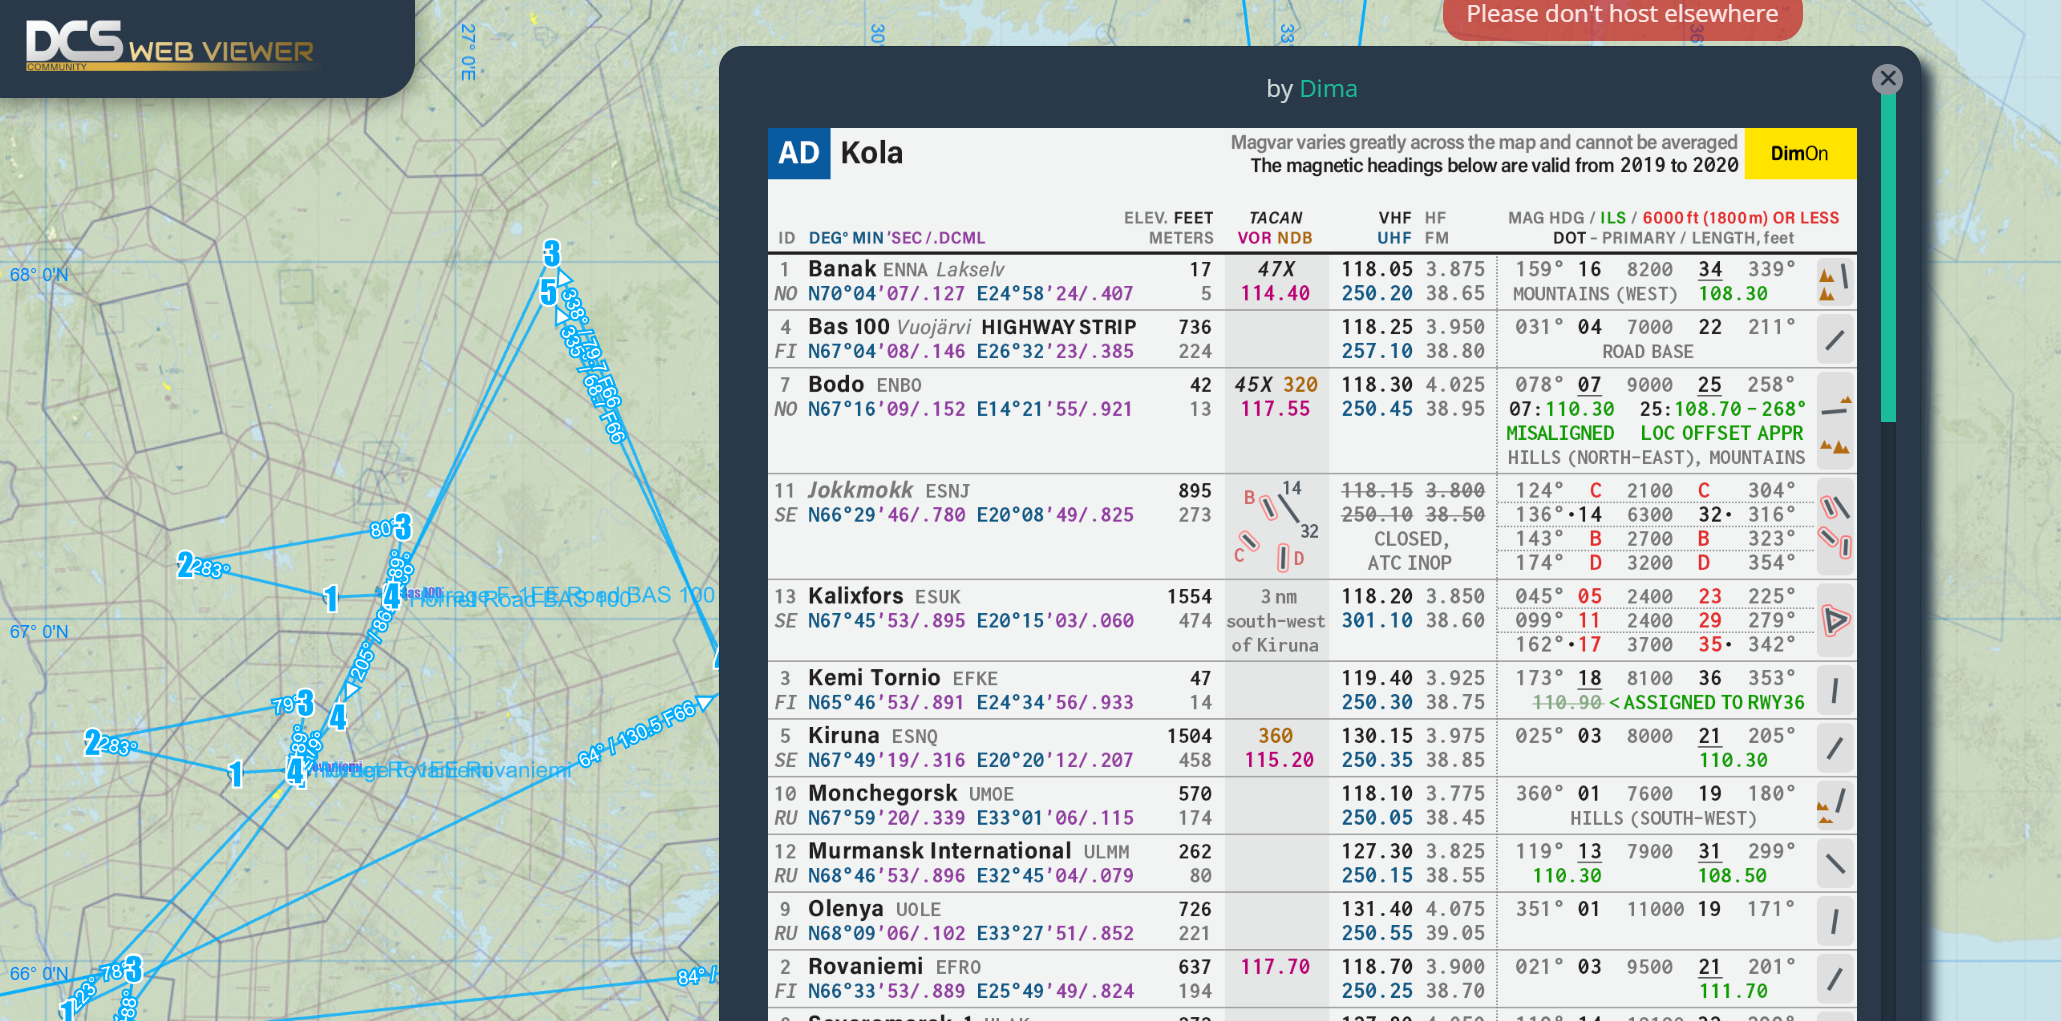Click the Bas 100 waypoint 4 map marker

(391, 596)
